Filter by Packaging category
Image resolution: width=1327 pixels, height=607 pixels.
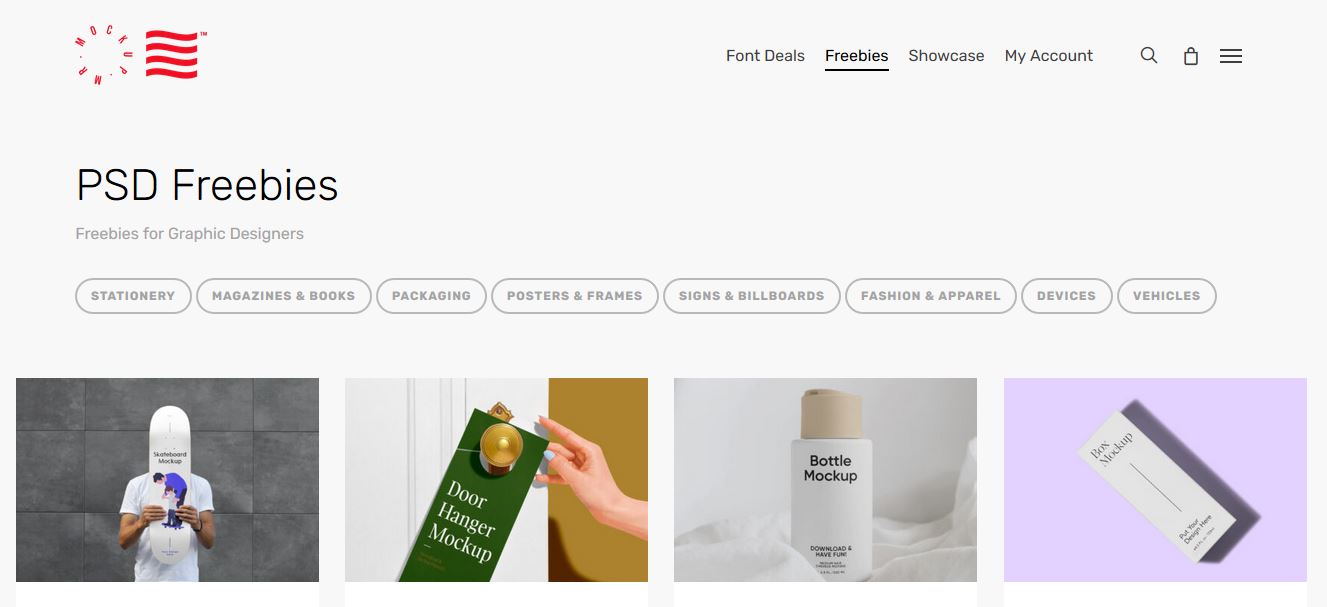pos(431,296)
